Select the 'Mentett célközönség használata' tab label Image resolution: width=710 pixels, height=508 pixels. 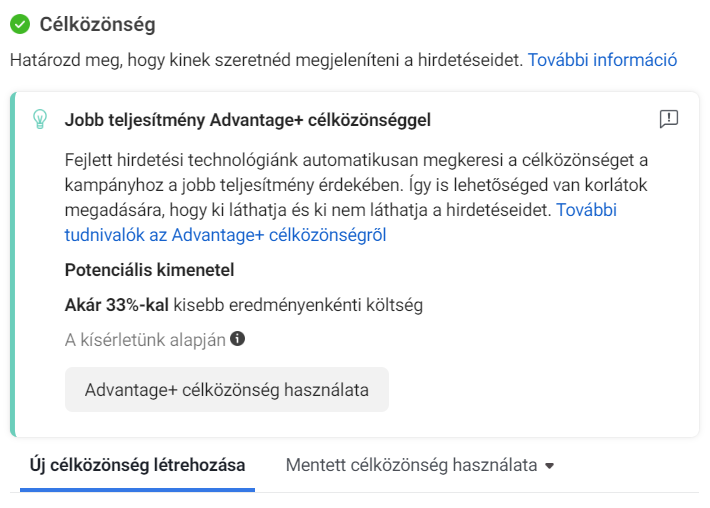412,465
